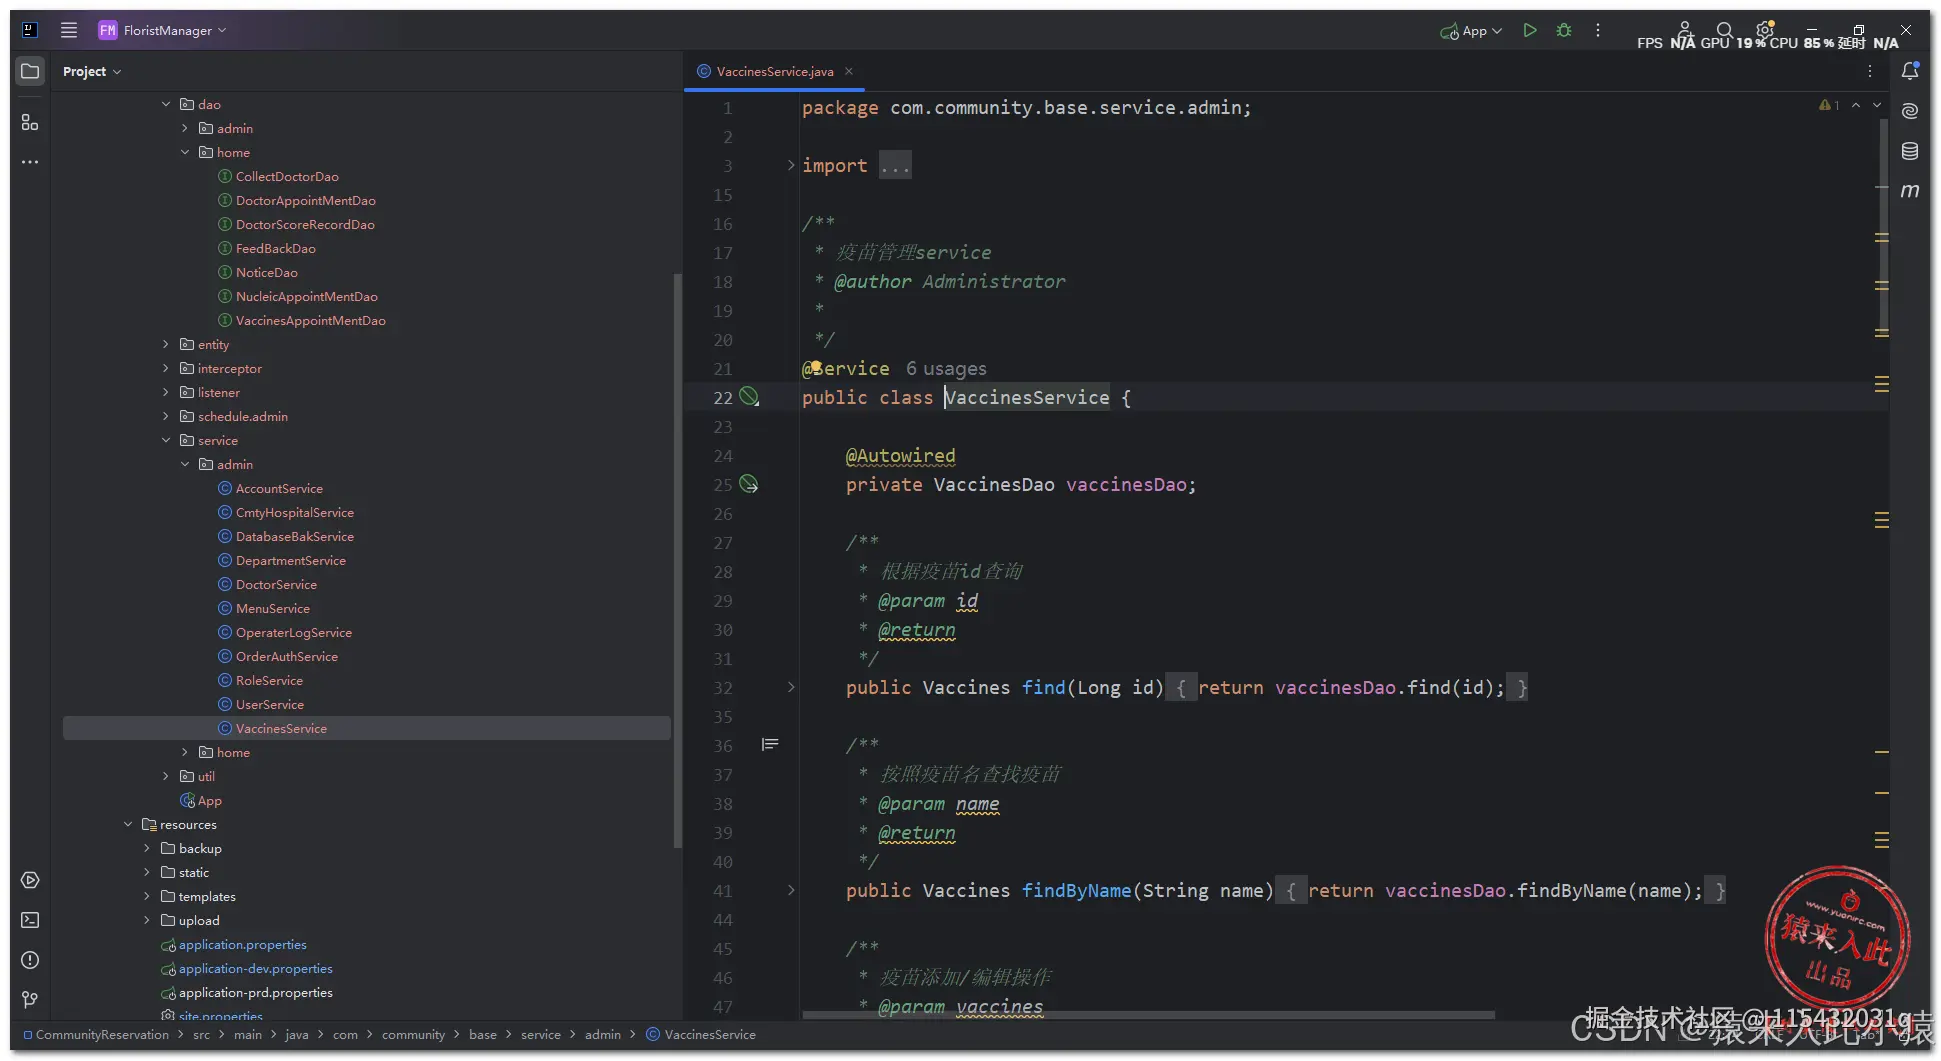Select the App class in tree

click(209, 800)
